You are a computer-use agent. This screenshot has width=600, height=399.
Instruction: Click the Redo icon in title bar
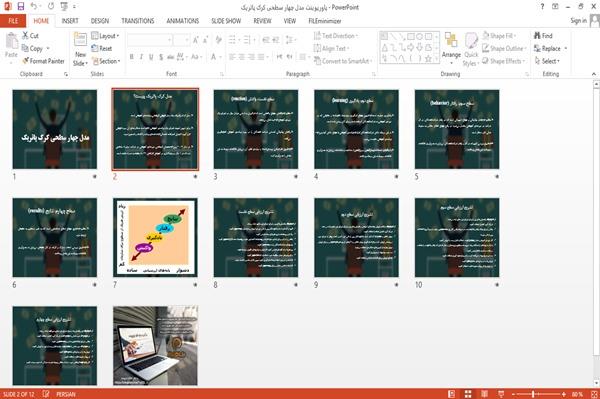(x=51, y=7)
